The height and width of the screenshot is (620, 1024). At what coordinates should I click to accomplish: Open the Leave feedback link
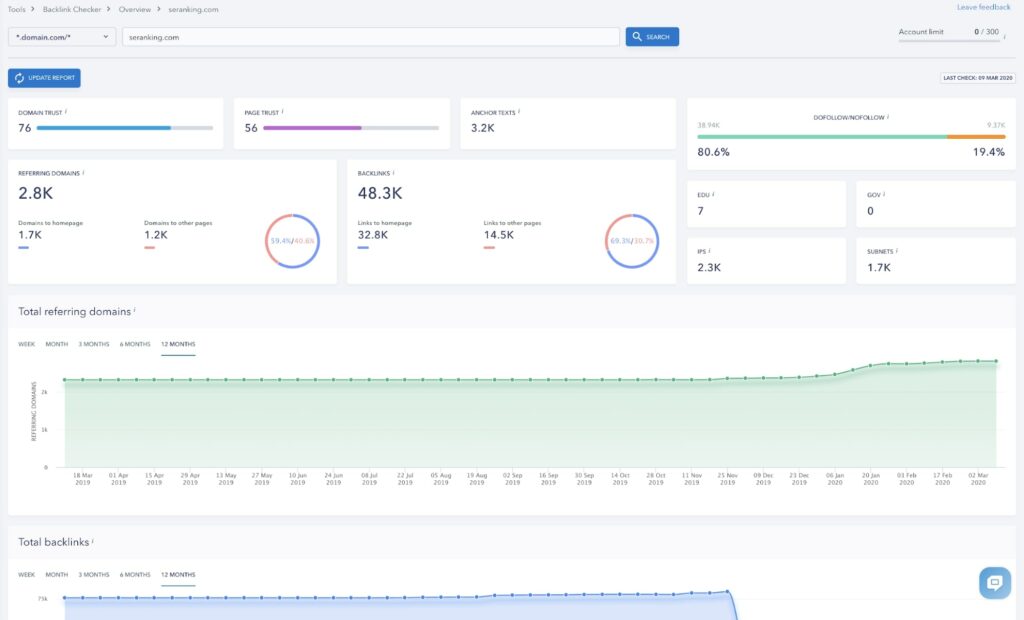click(984, 7)
